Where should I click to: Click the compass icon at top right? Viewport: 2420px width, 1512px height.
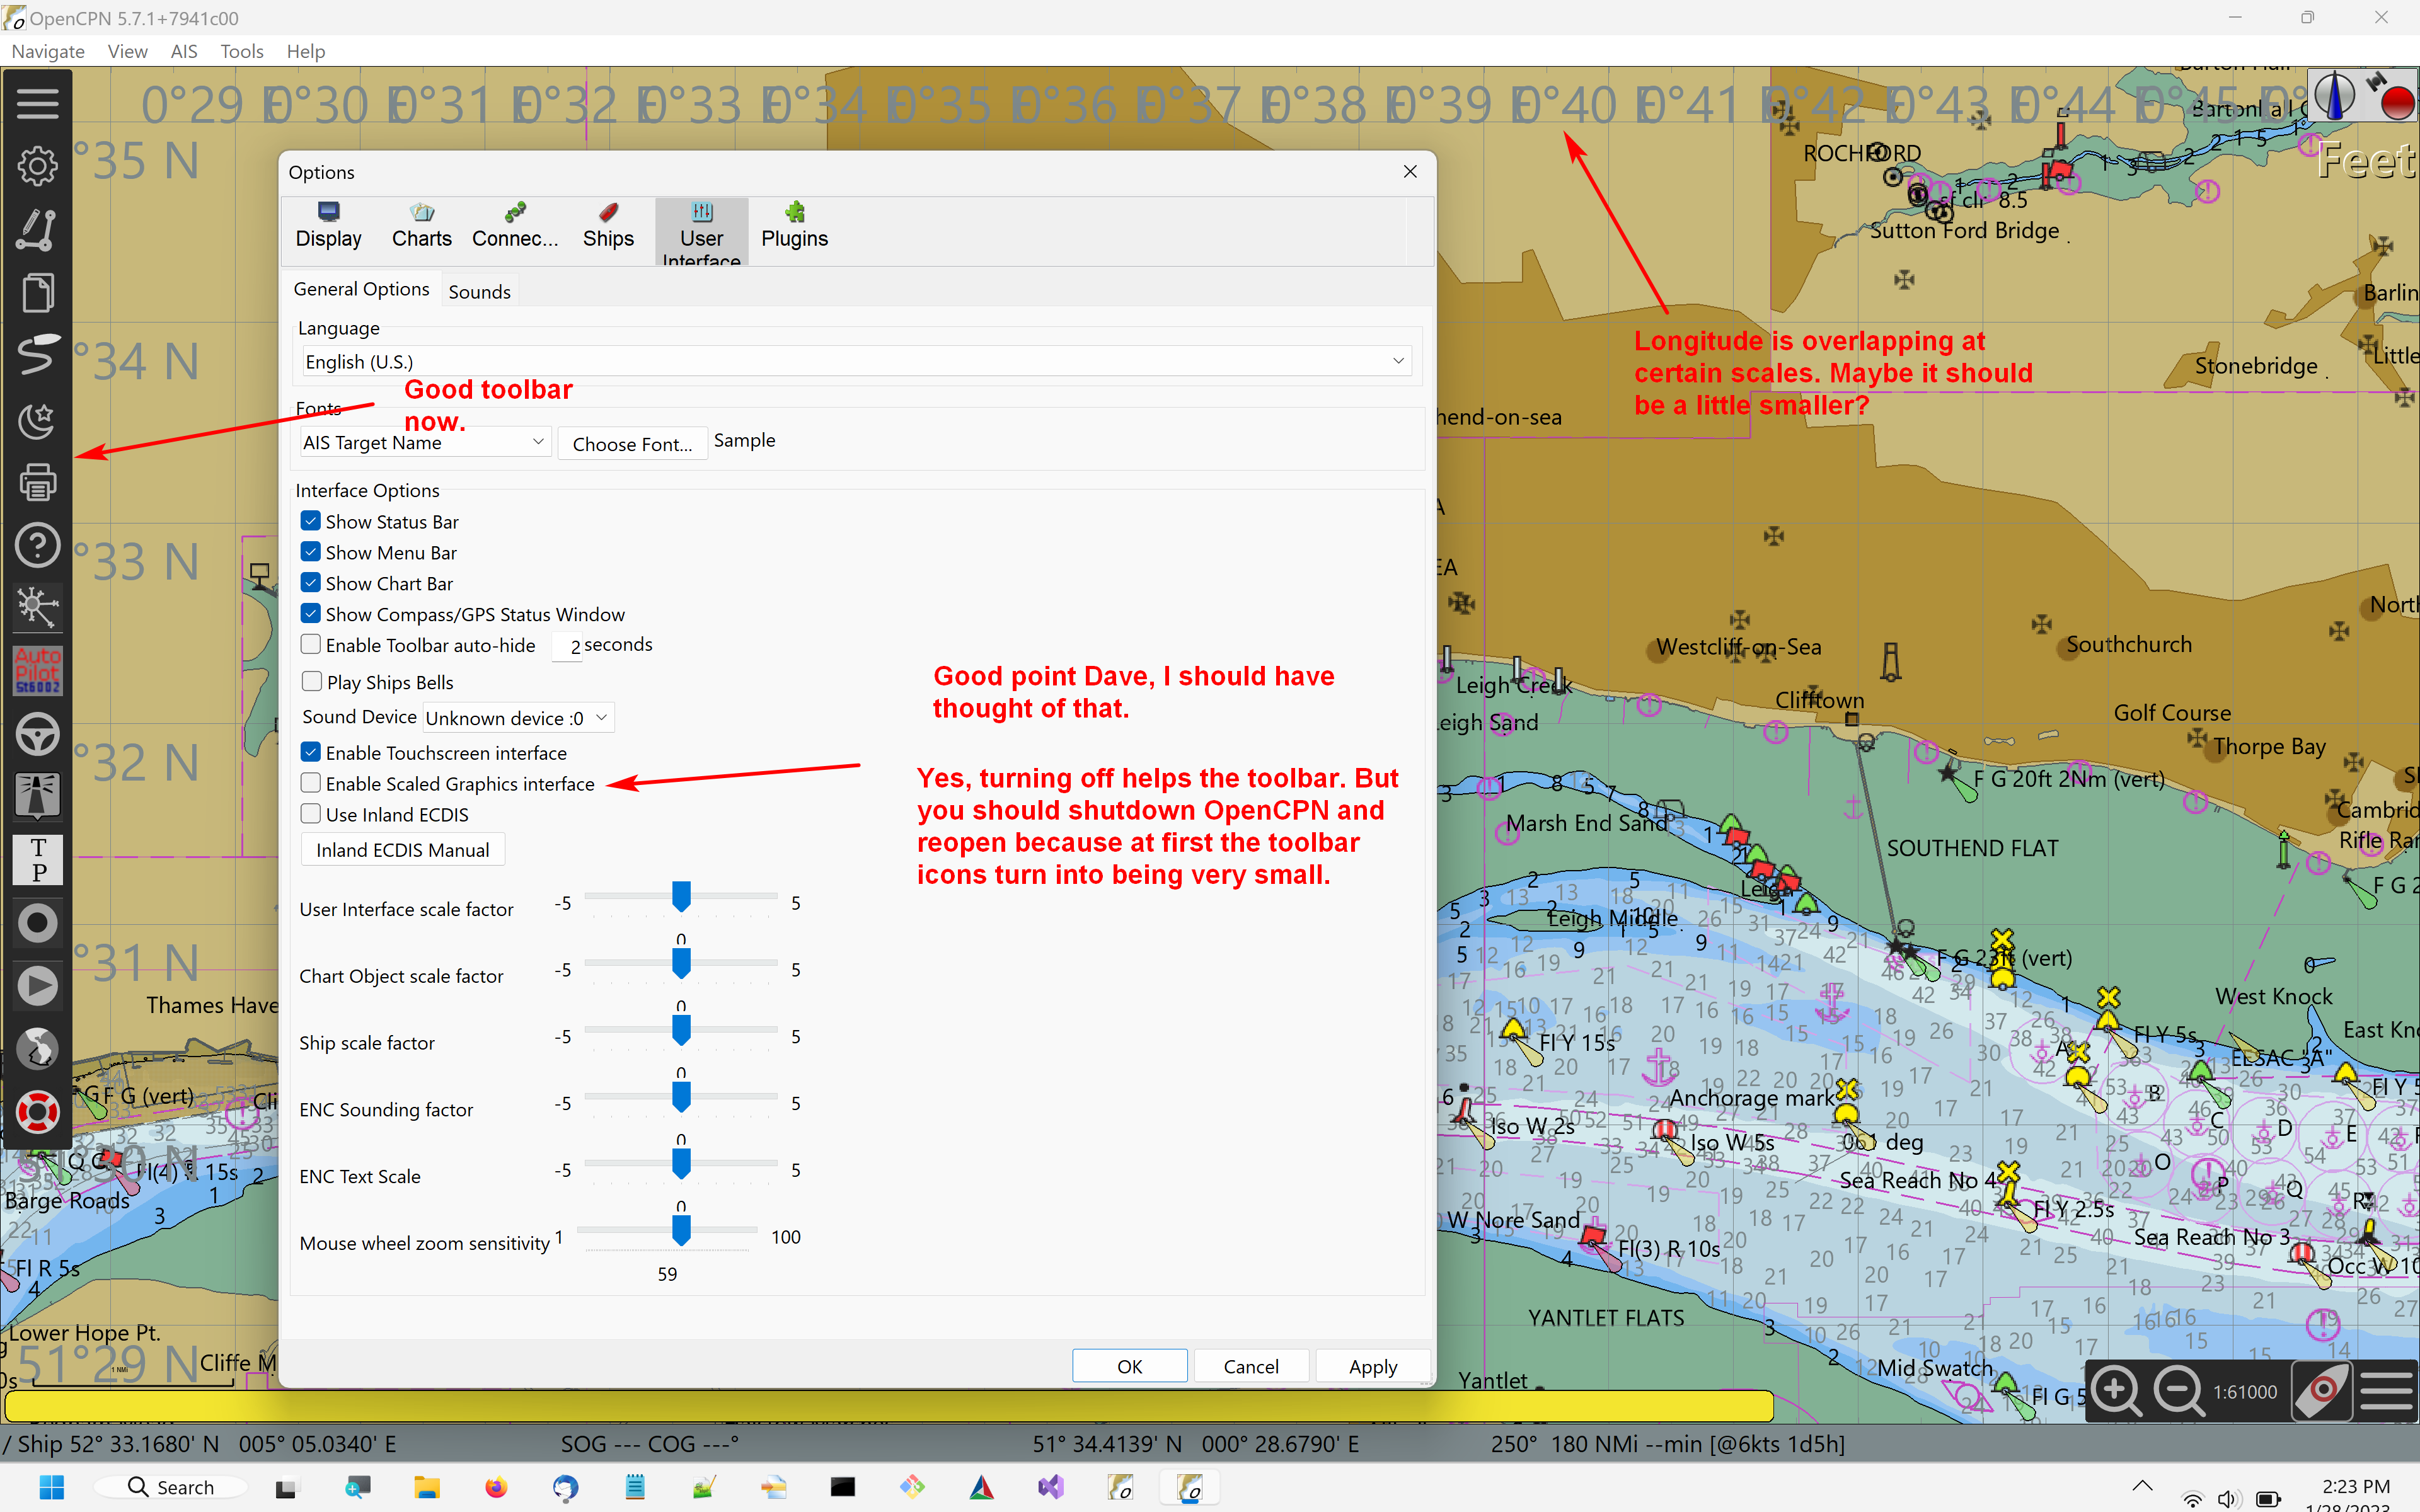point(2336,98)
